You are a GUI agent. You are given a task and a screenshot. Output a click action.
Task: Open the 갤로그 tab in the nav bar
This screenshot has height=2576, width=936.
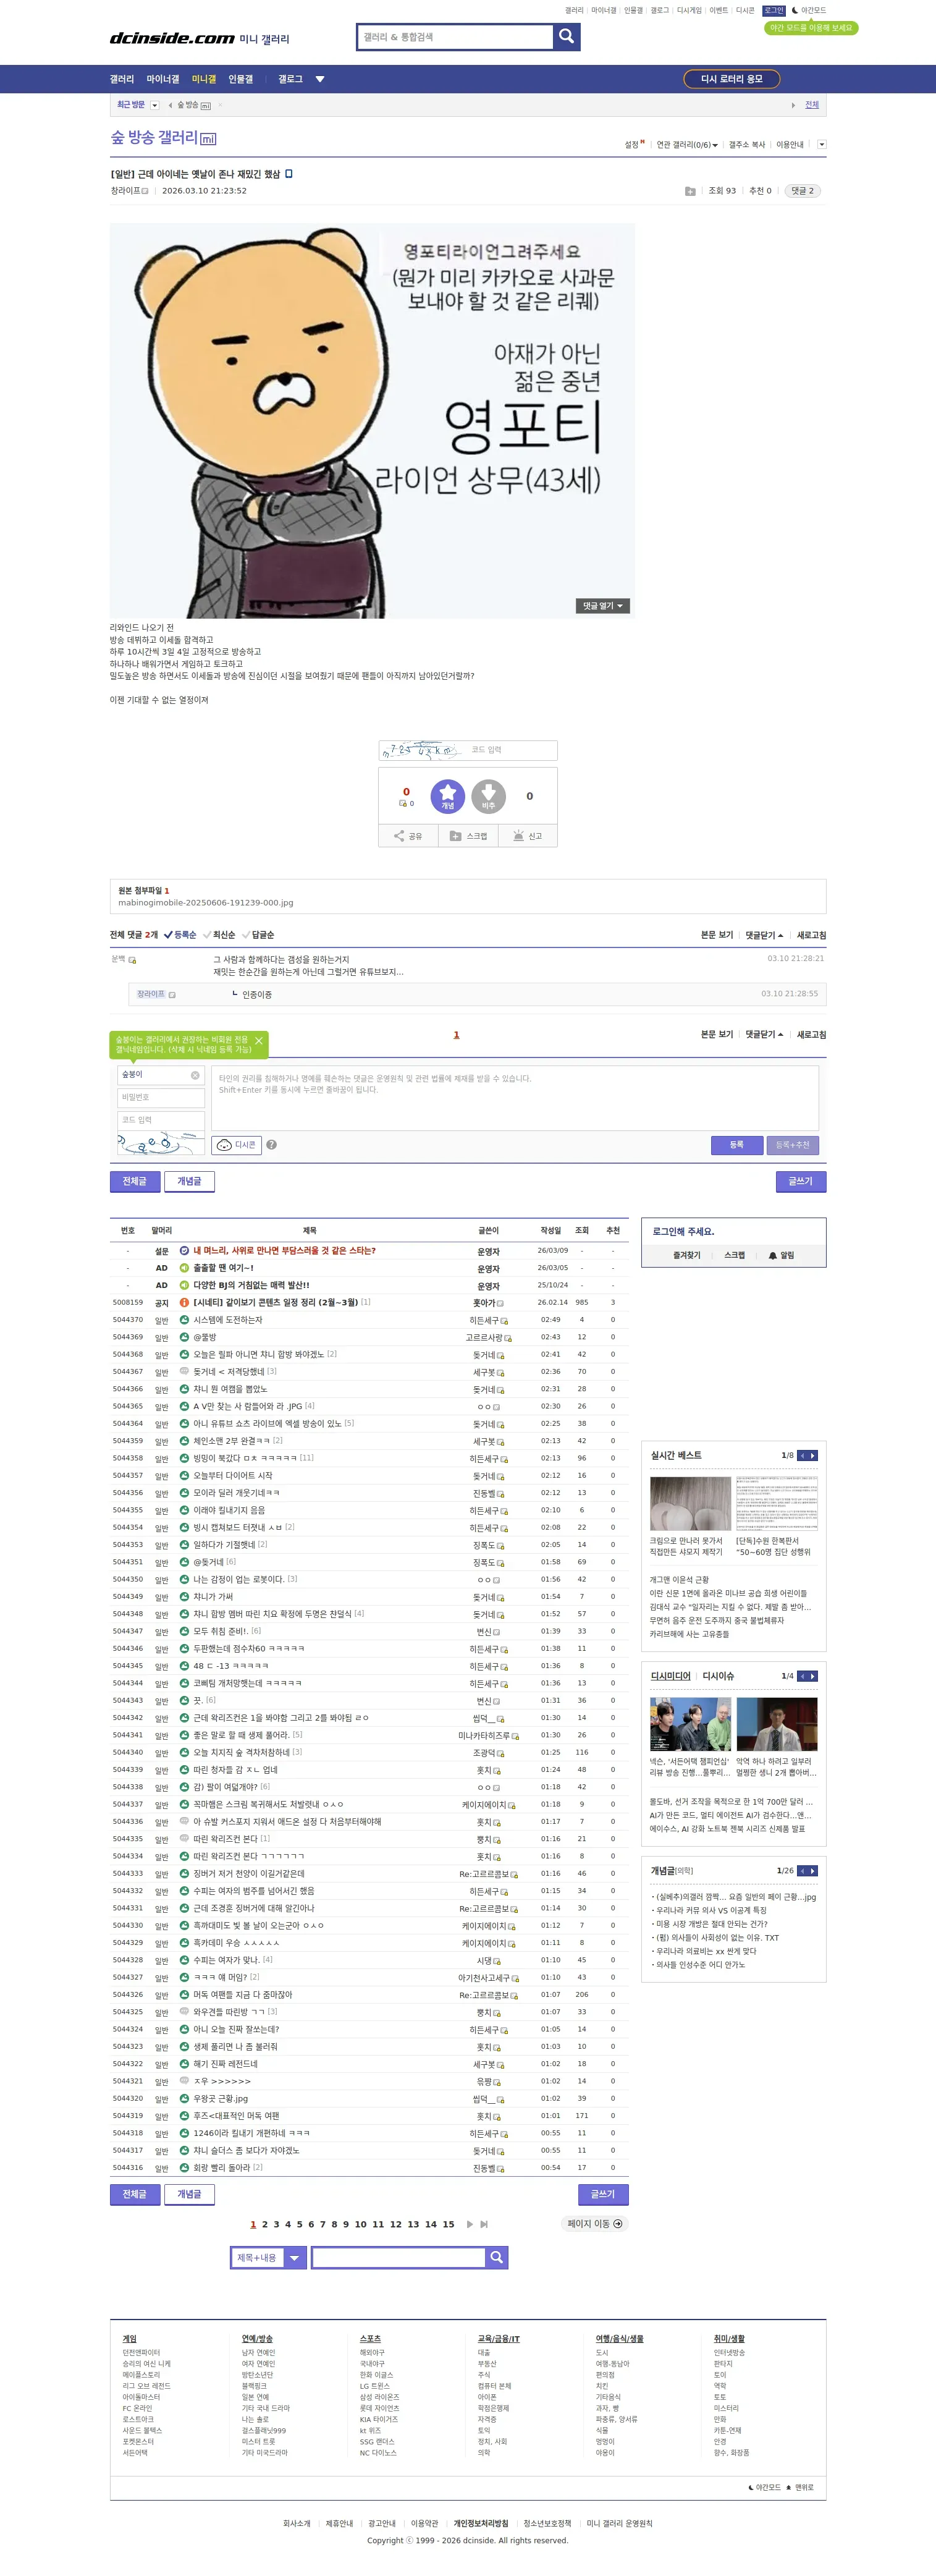point(290,79)
